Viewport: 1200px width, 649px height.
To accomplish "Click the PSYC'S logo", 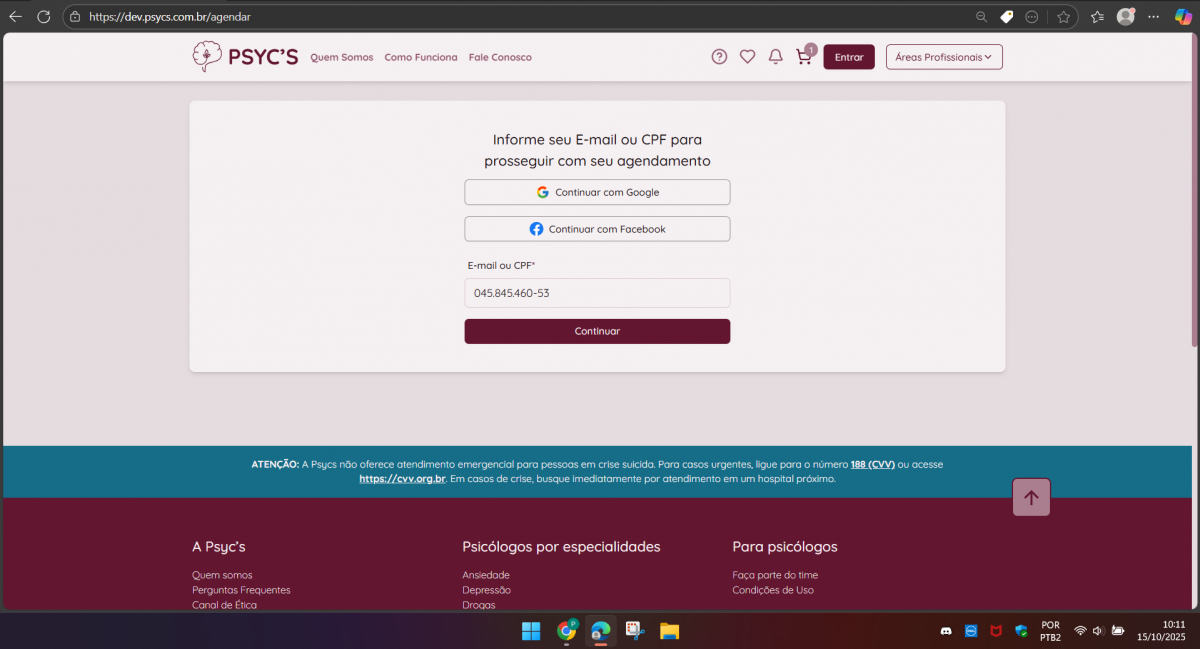I will point(245,57).
